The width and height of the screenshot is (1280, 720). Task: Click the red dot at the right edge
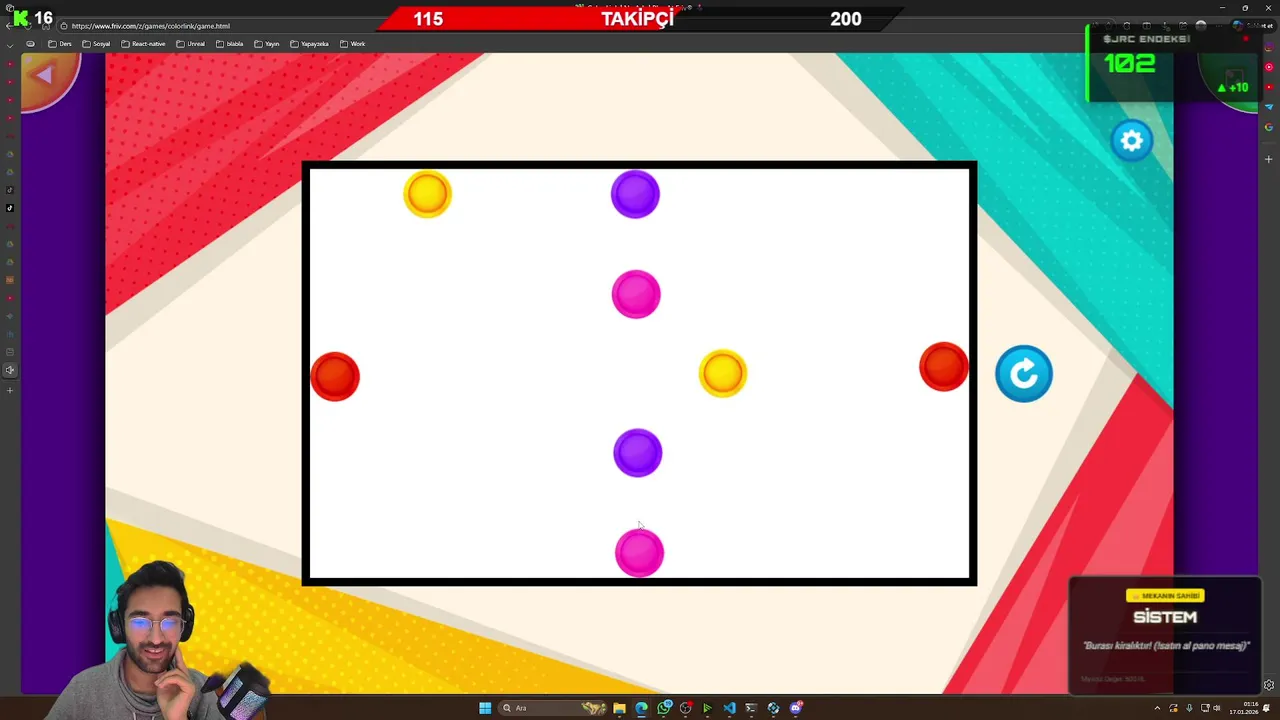[x=943, y=367]
